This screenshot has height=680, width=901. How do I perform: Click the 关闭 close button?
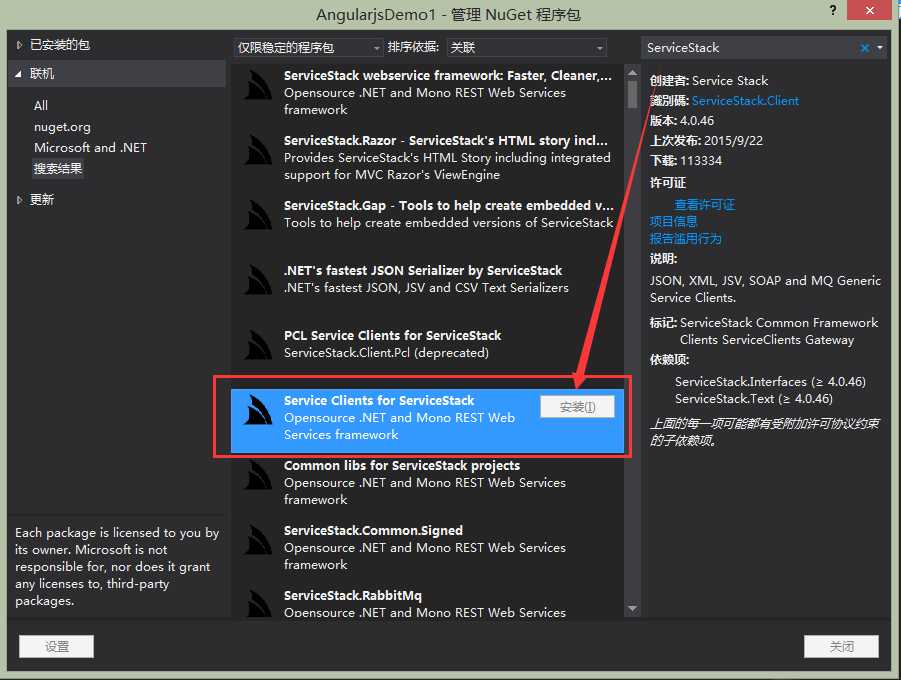click(841, 646)
